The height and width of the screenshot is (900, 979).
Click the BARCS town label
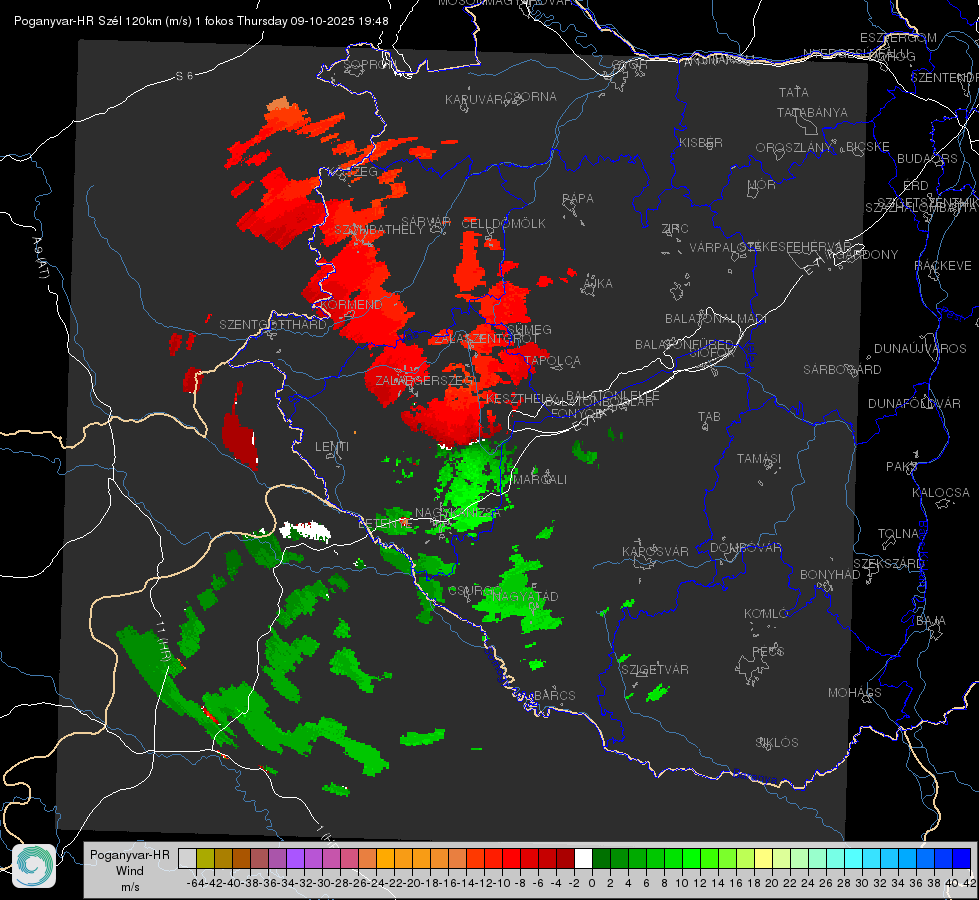pos(555,696)
